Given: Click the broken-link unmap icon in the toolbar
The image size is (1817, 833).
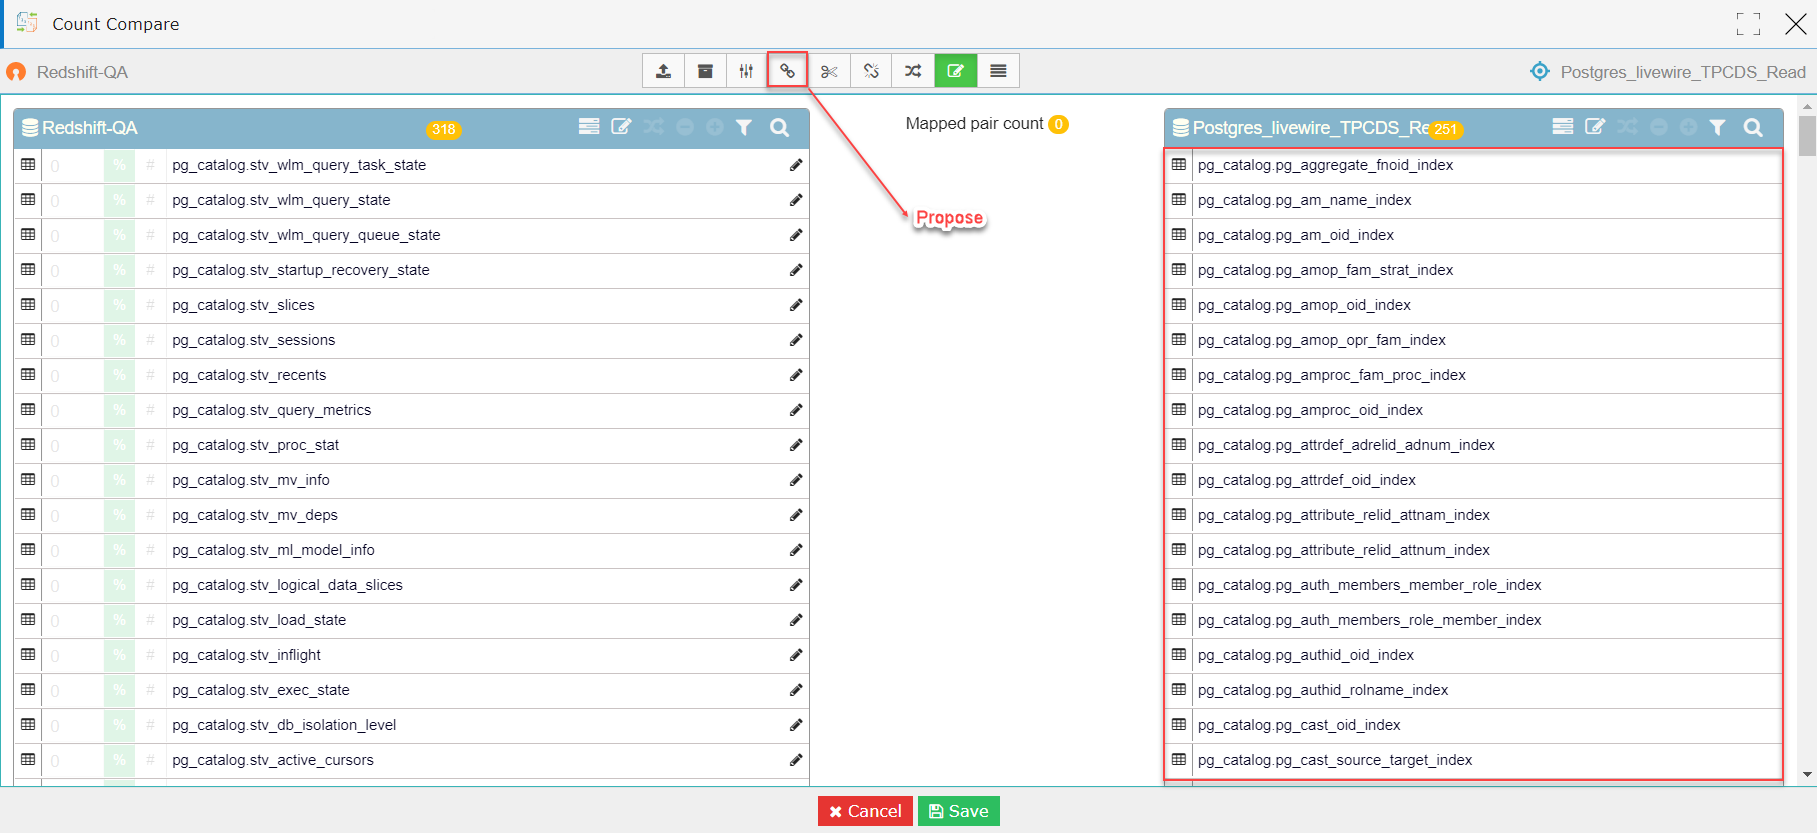Looking at the screenshot, I should coord(871,71).
